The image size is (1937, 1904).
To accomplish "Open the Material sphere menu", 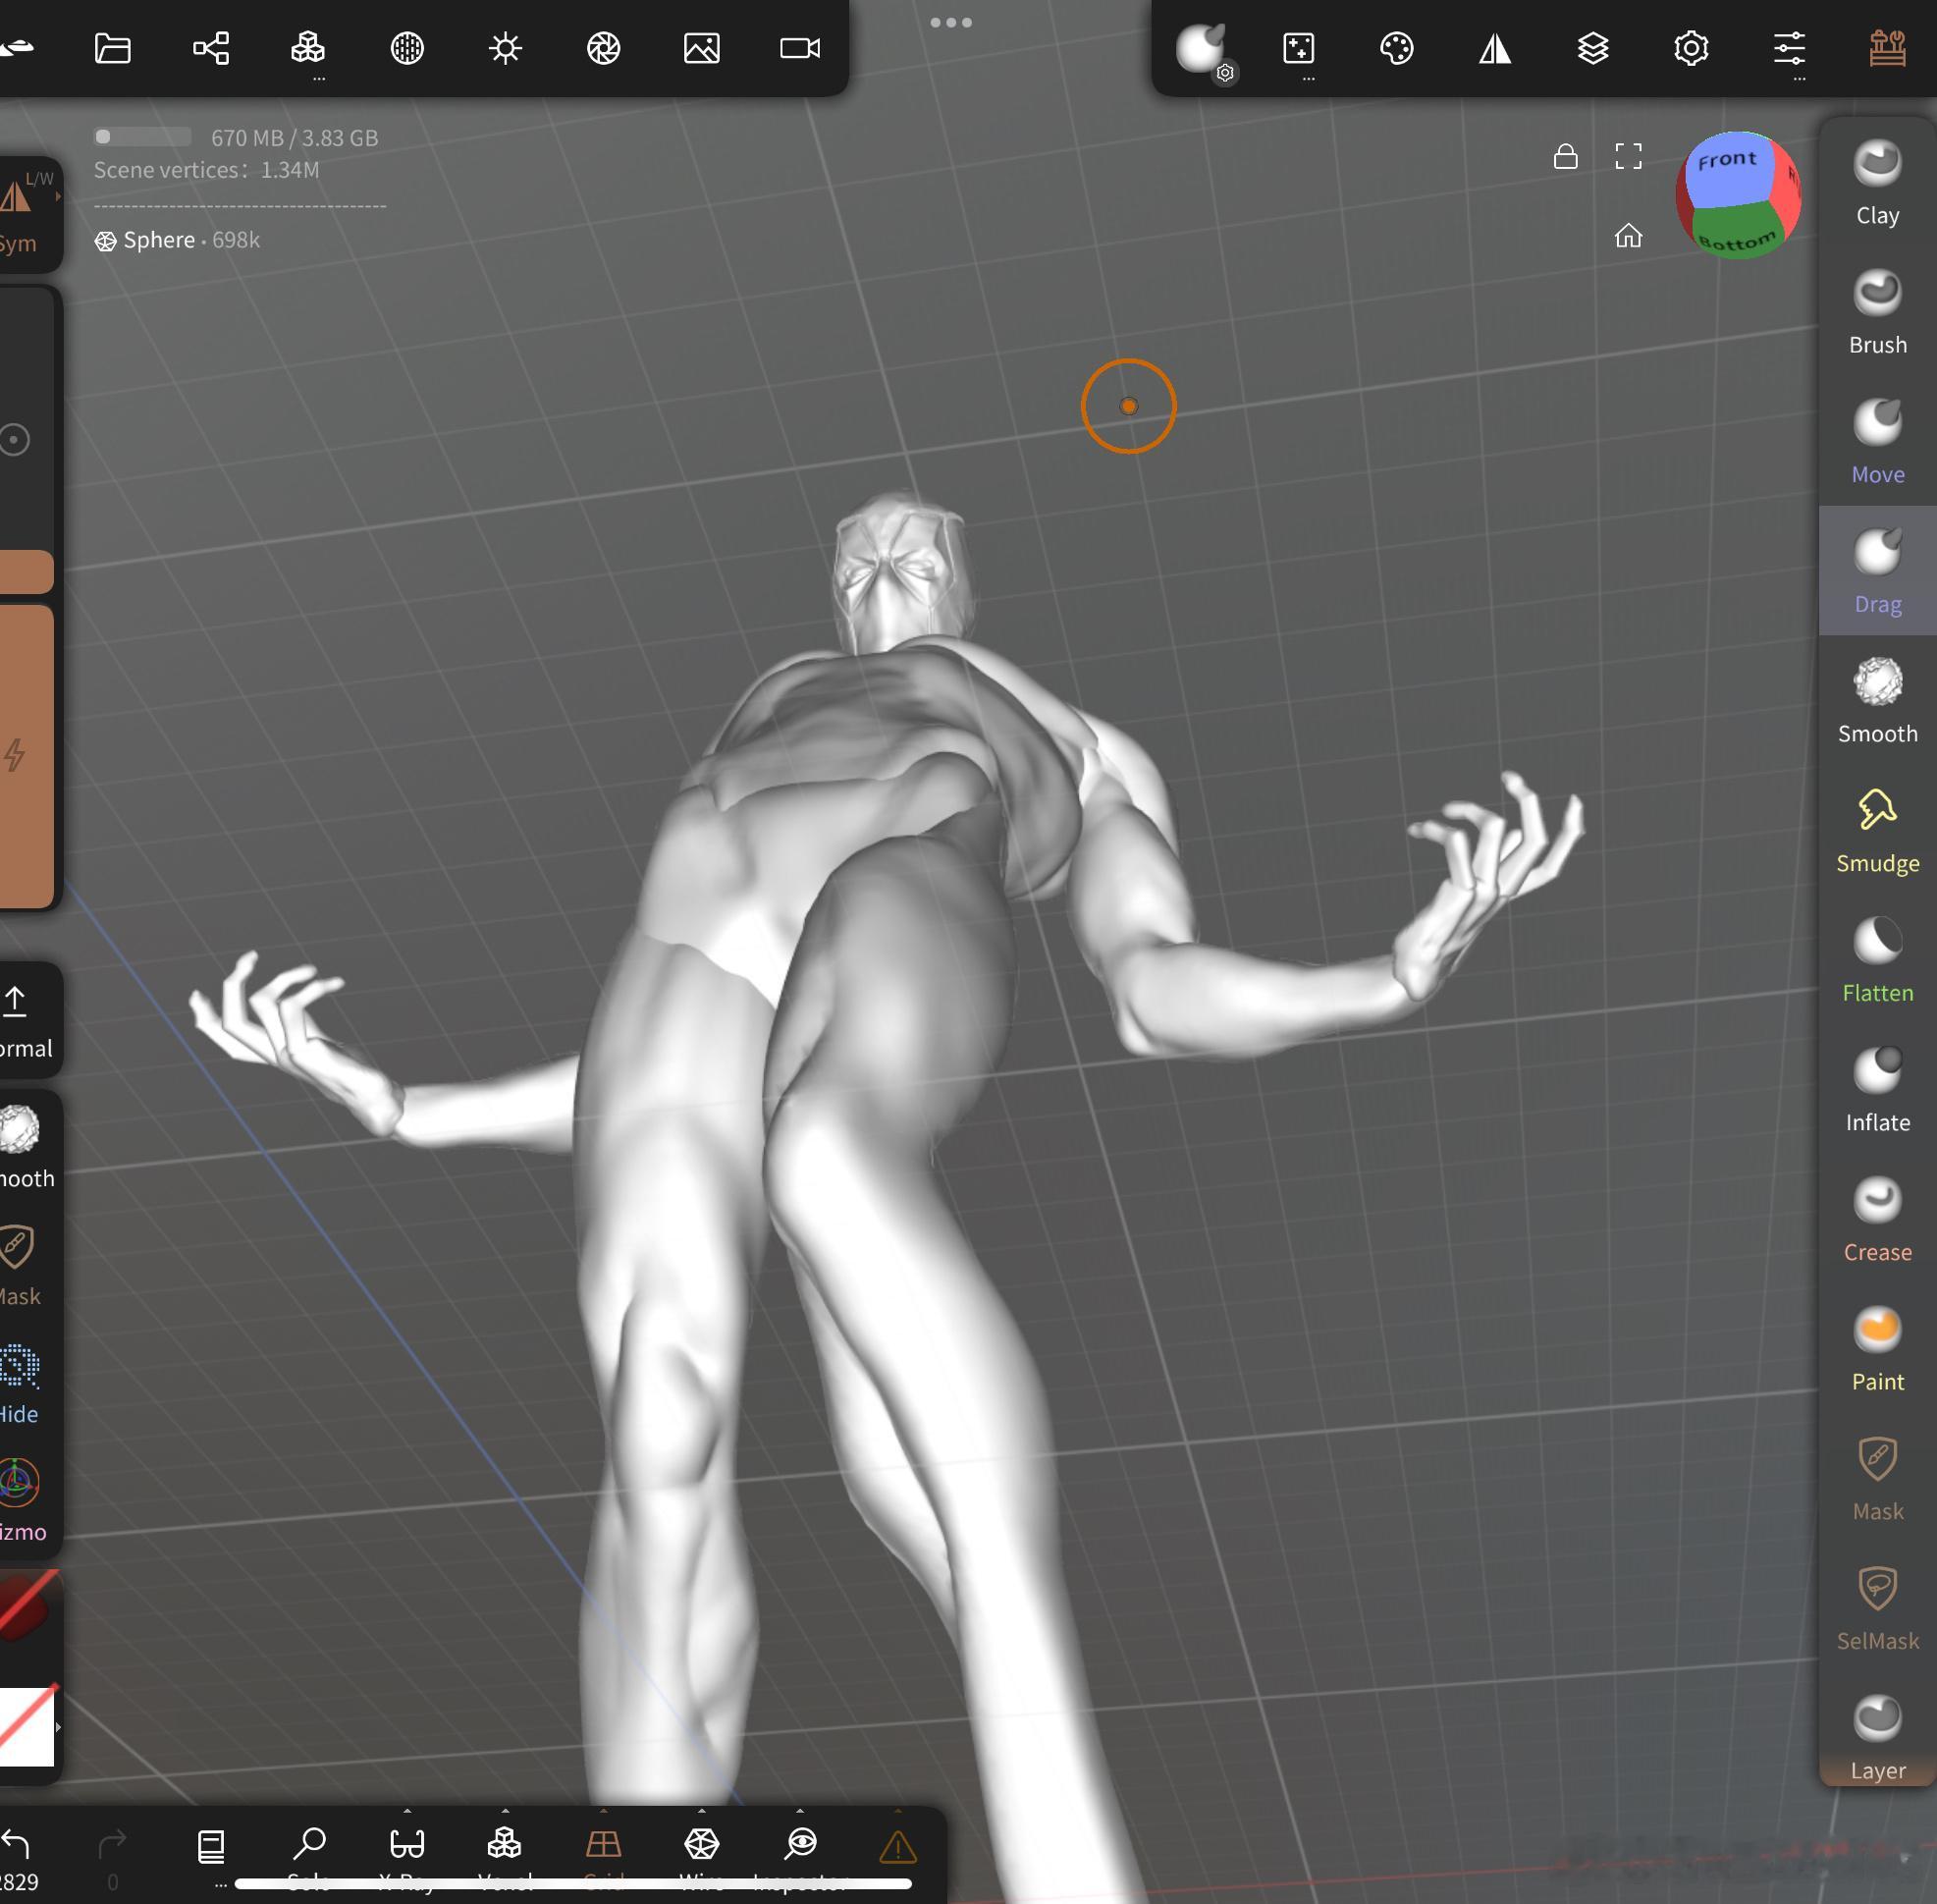I will [407, 48].
